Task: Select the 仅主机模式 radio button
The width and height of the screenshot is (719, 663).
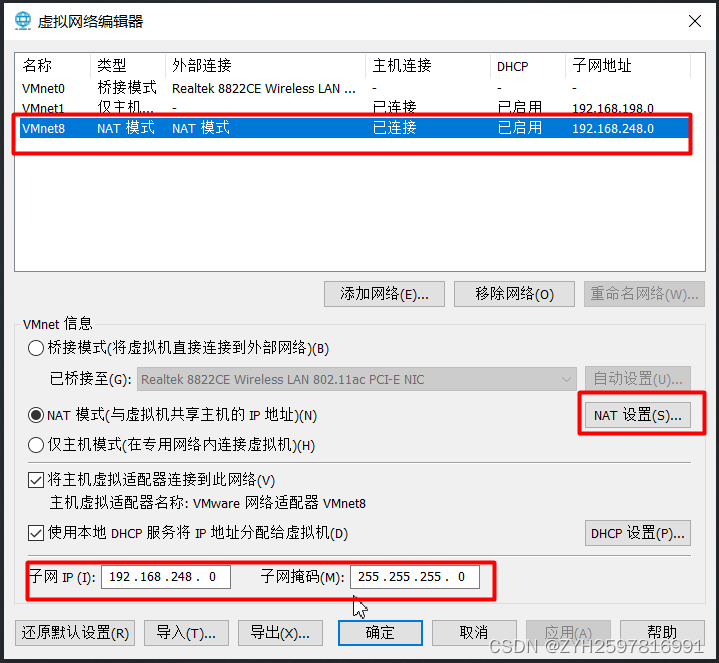Action: click(36, 445)
